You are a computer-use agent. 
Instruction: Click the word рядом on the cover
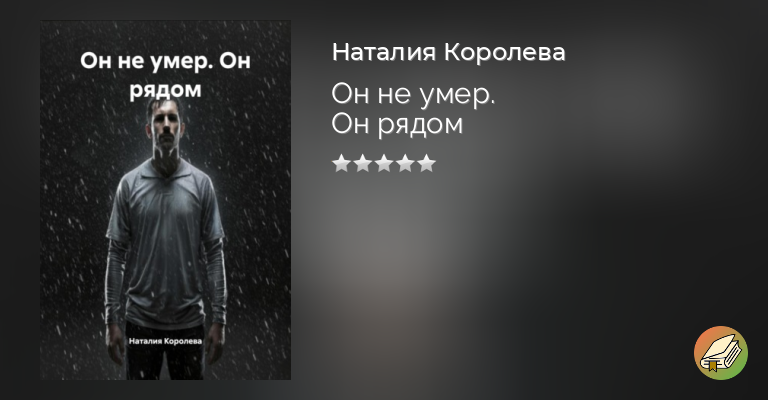(x=166, y=90)
